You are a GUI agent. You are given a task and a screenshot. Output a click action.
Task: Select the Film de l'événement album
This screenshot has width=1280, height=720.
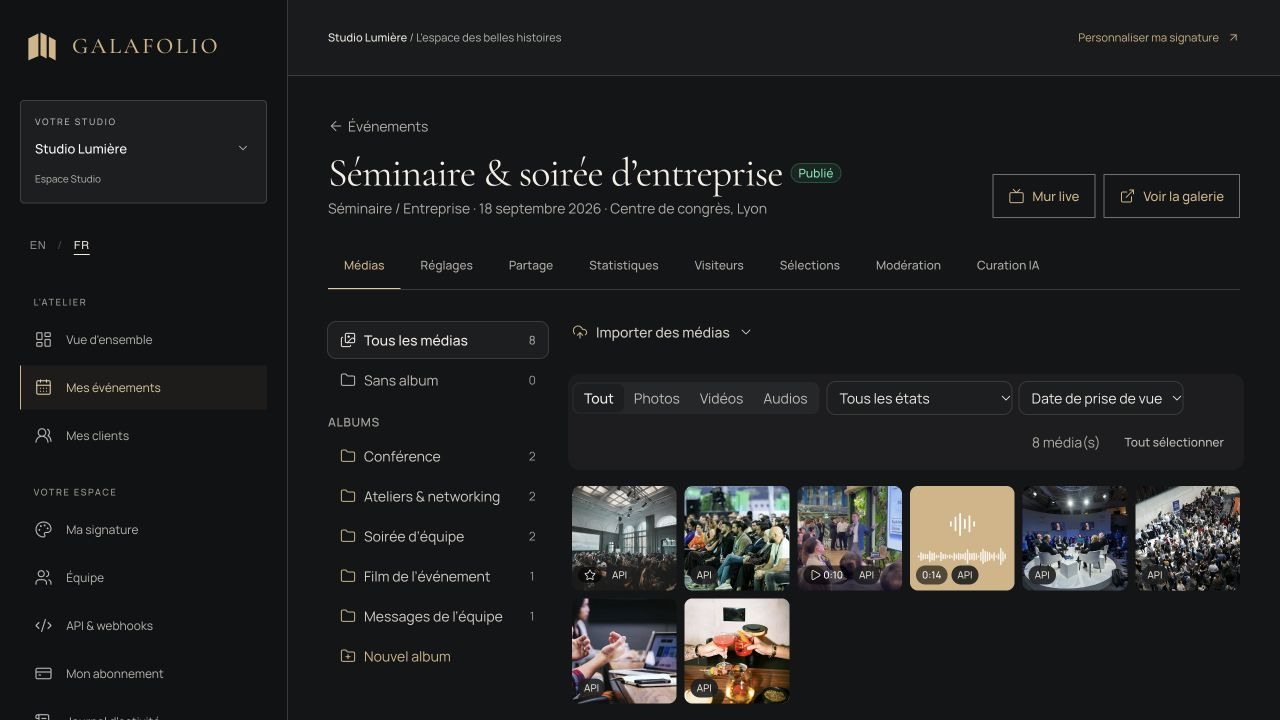pos(438,577)
